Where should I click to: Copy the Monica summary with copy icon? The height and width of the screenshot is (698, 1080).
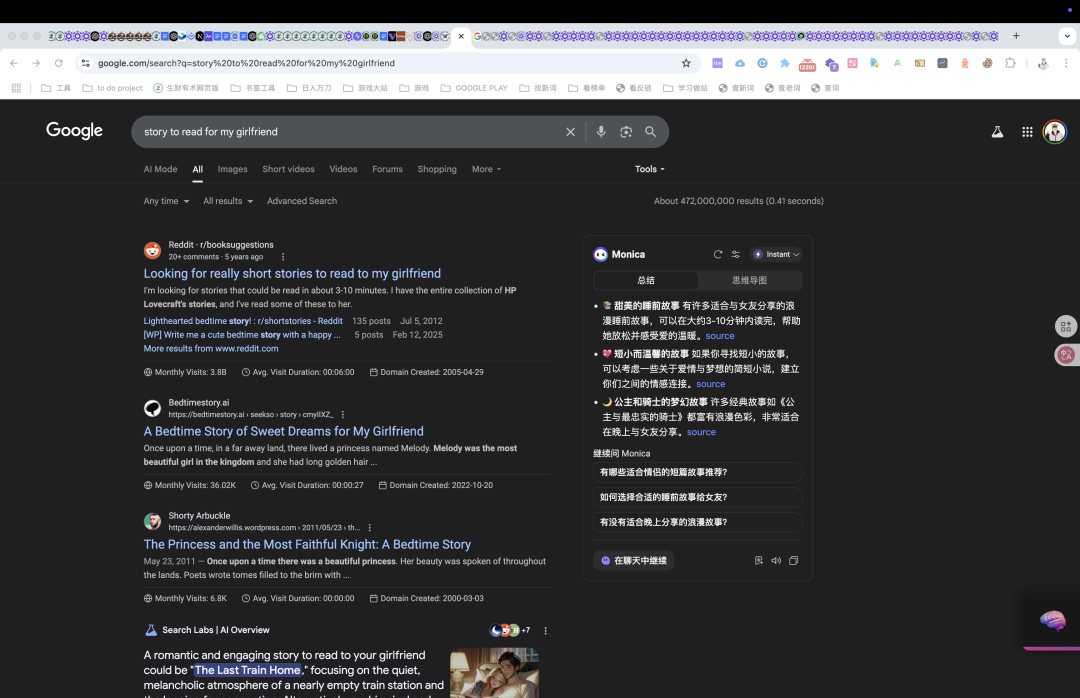click(793, 561)
